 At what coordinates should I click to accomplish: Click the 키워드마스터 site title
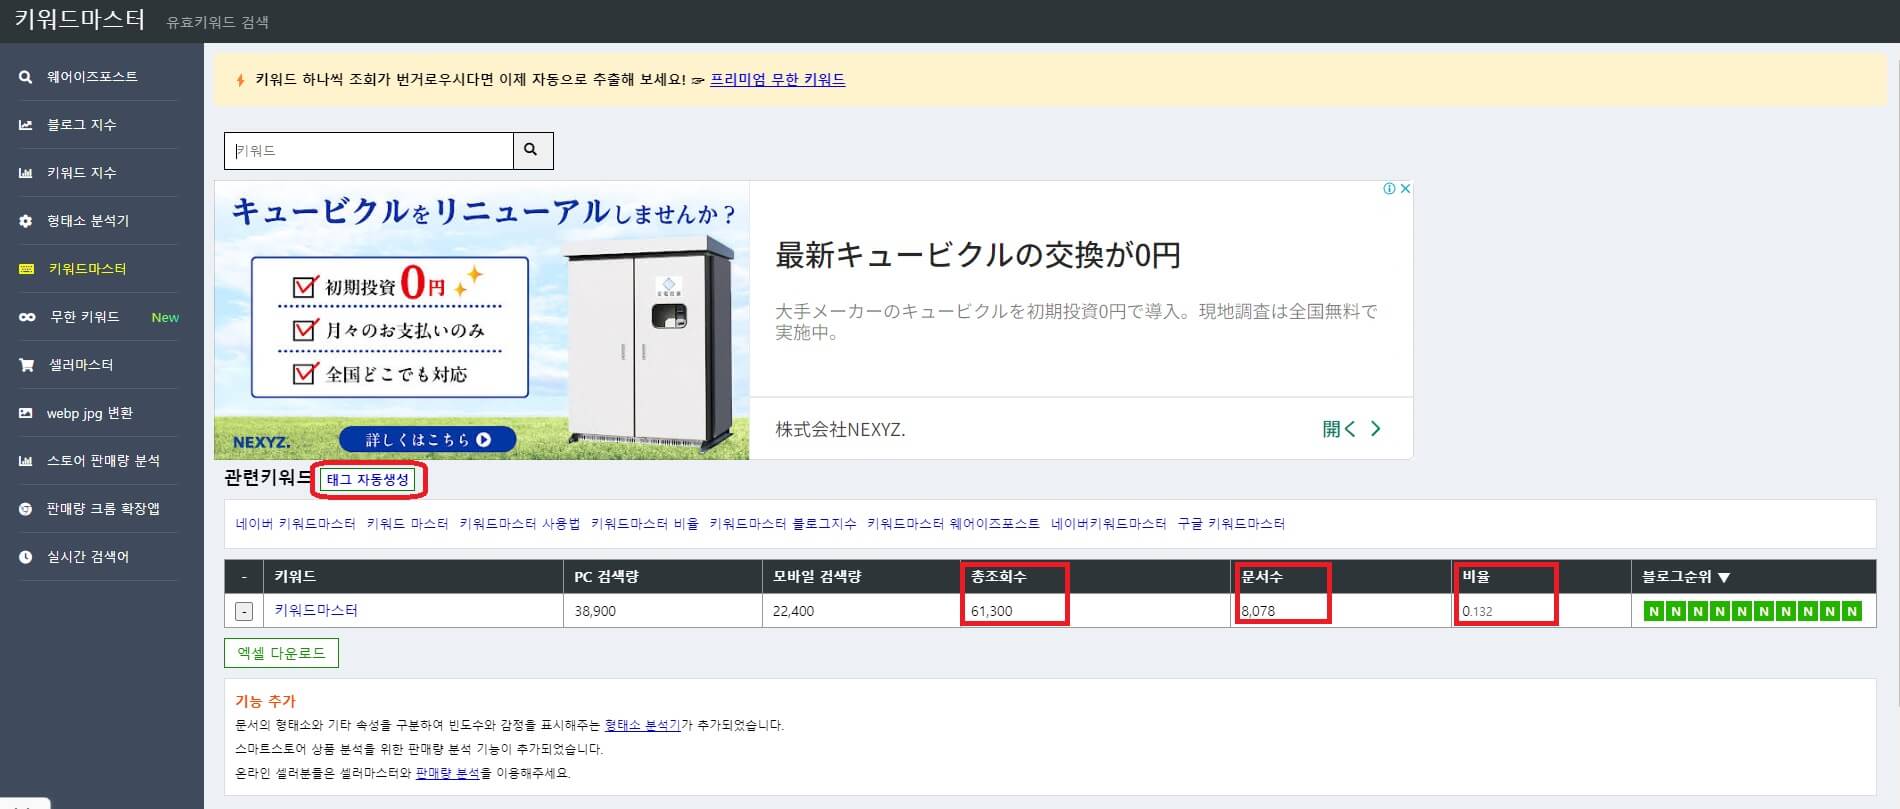(x=80, y=19)
